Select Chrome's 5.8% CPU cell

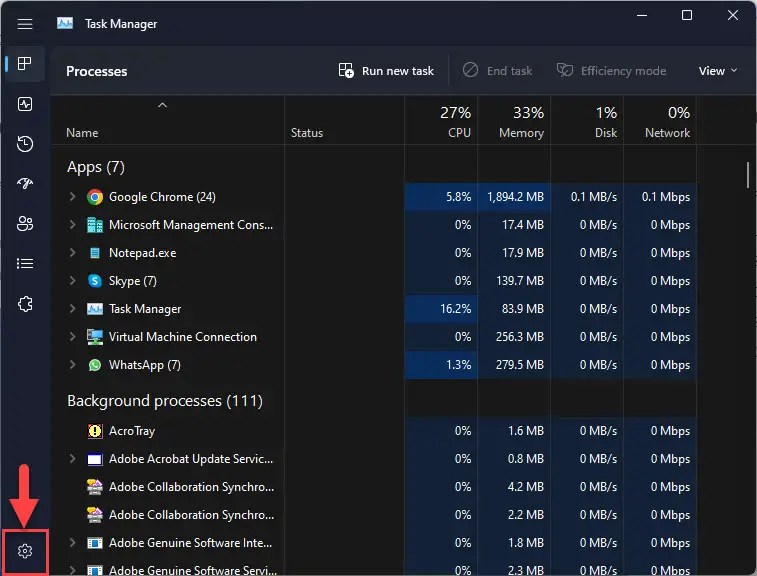[441, 197]
